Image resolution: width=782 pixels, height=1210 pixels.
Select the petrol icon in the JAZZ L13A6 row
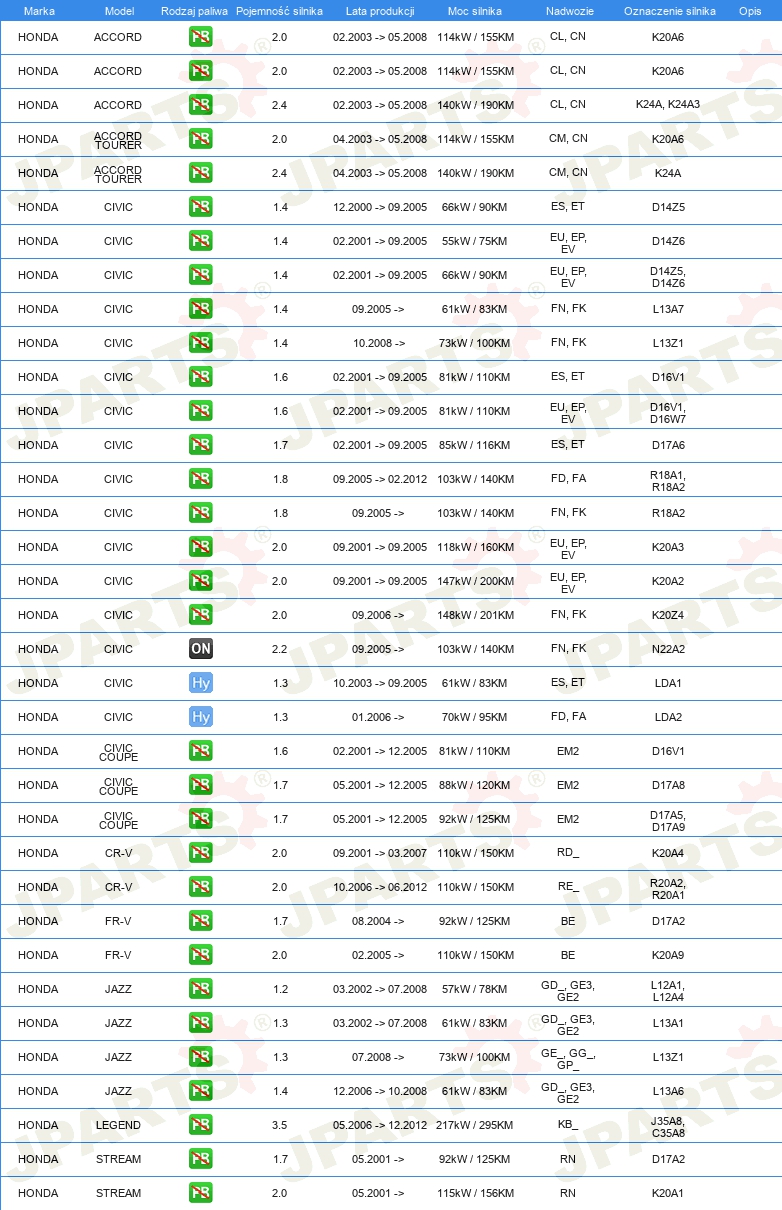201,1091
